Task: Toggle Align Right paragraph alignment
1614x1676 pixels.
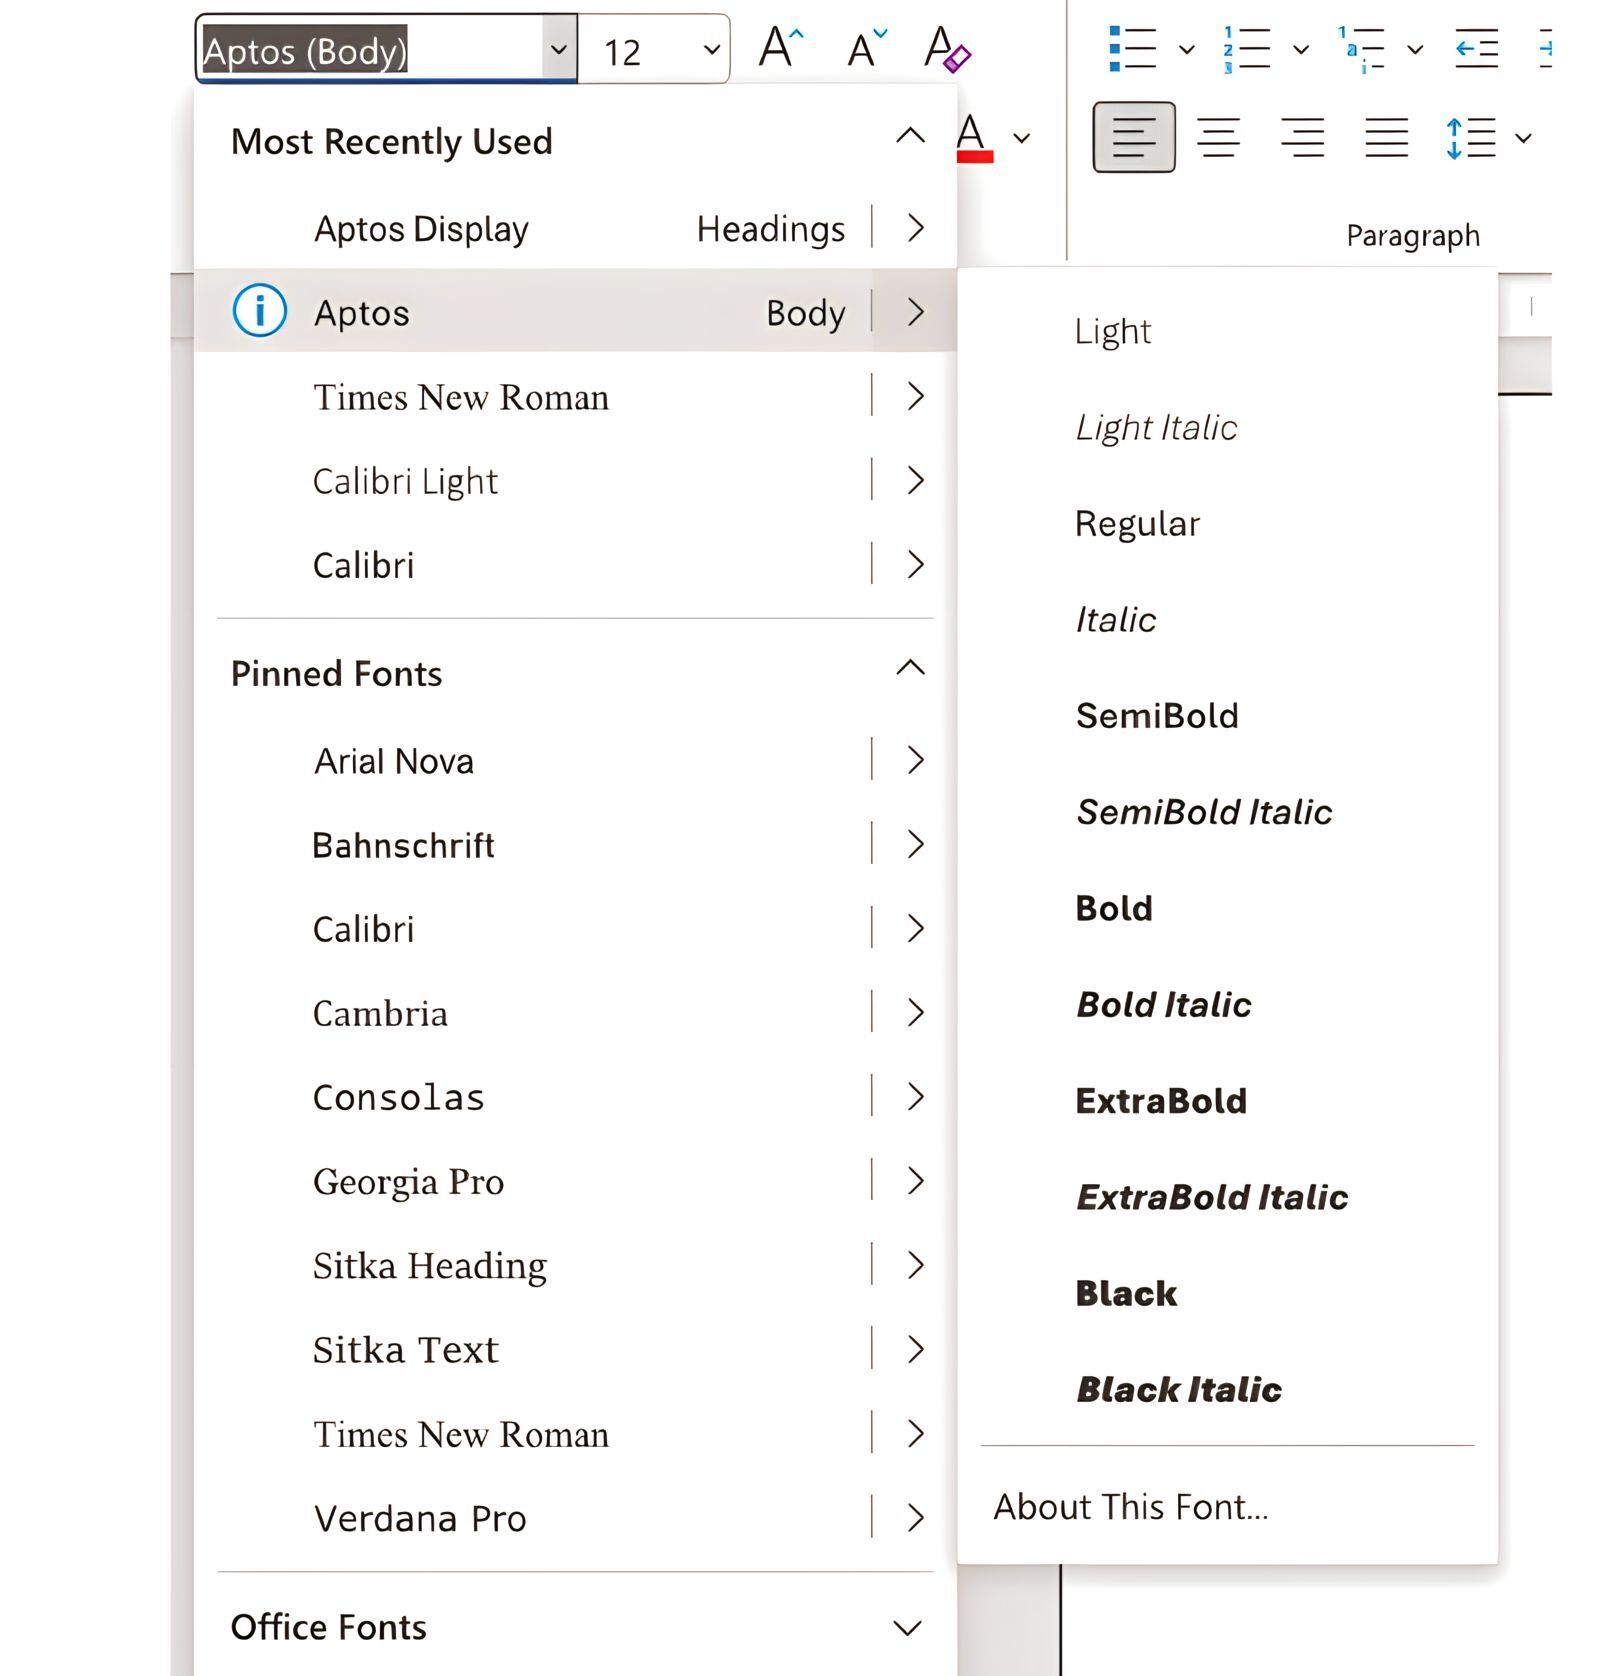Action: click(1302, 137)
